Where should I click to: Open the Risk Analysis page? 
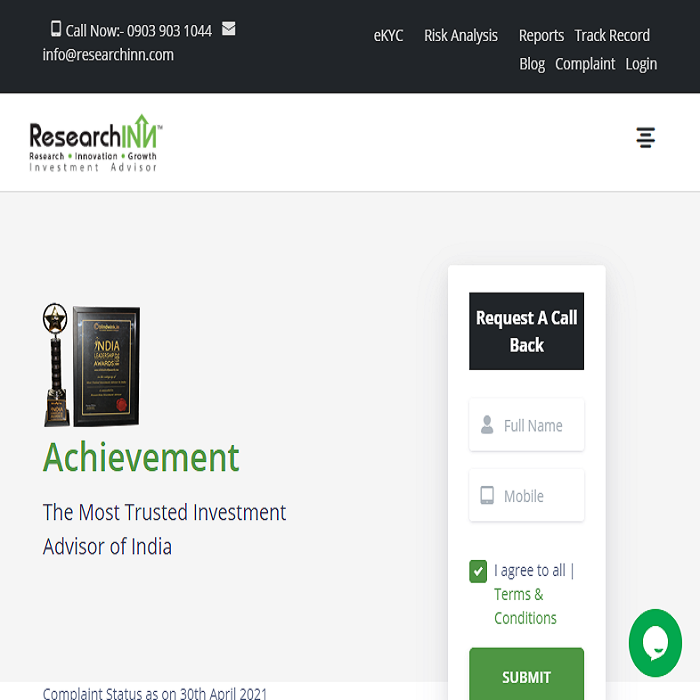(x=460, y=35)
